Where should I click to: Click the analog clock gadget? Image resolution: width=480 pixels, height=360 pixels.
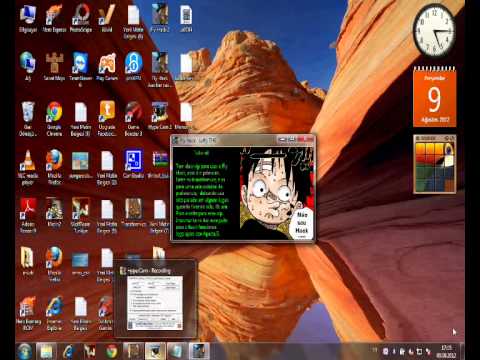click(x=434, y=31)
